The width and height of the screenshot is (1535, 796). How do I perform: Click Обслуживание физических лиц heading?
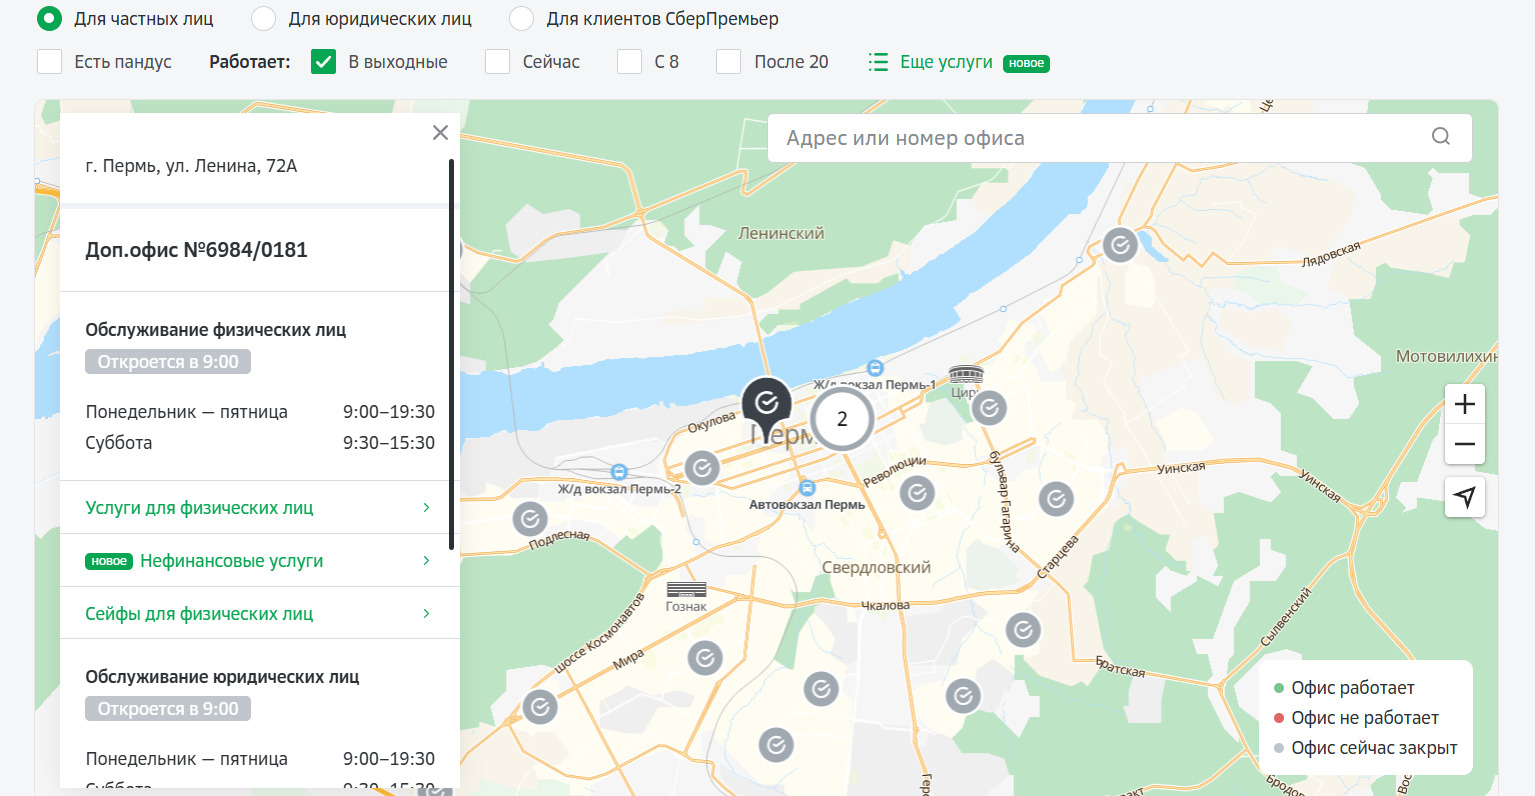tap(216, 330)
